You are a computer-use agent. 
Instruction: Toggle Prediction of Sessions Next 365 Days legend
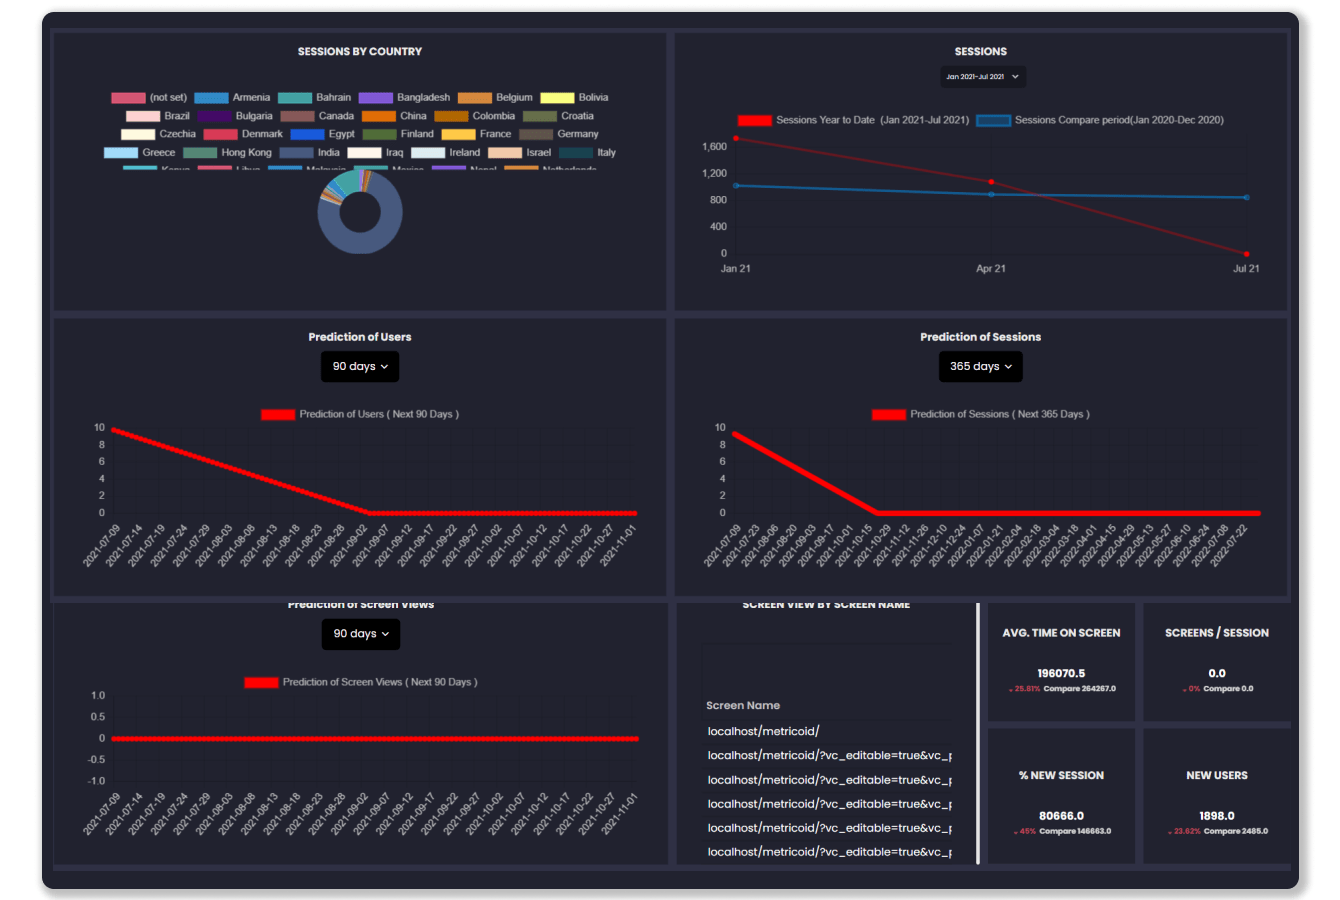981,414
